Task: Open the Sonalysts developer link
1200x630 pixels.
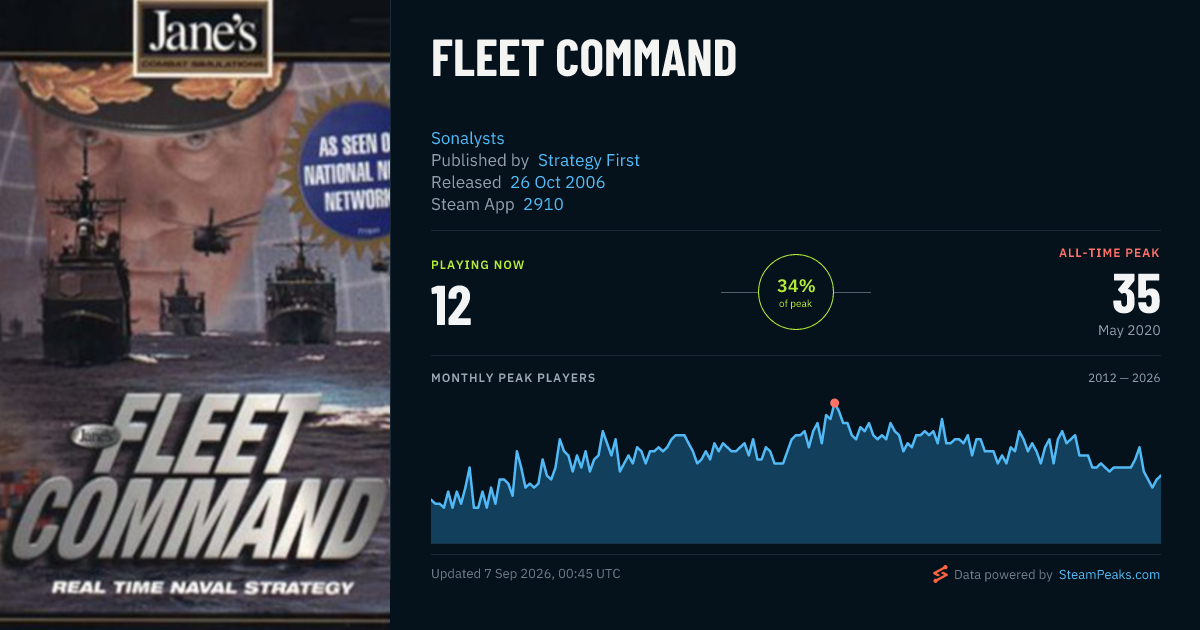Action: 468,138
